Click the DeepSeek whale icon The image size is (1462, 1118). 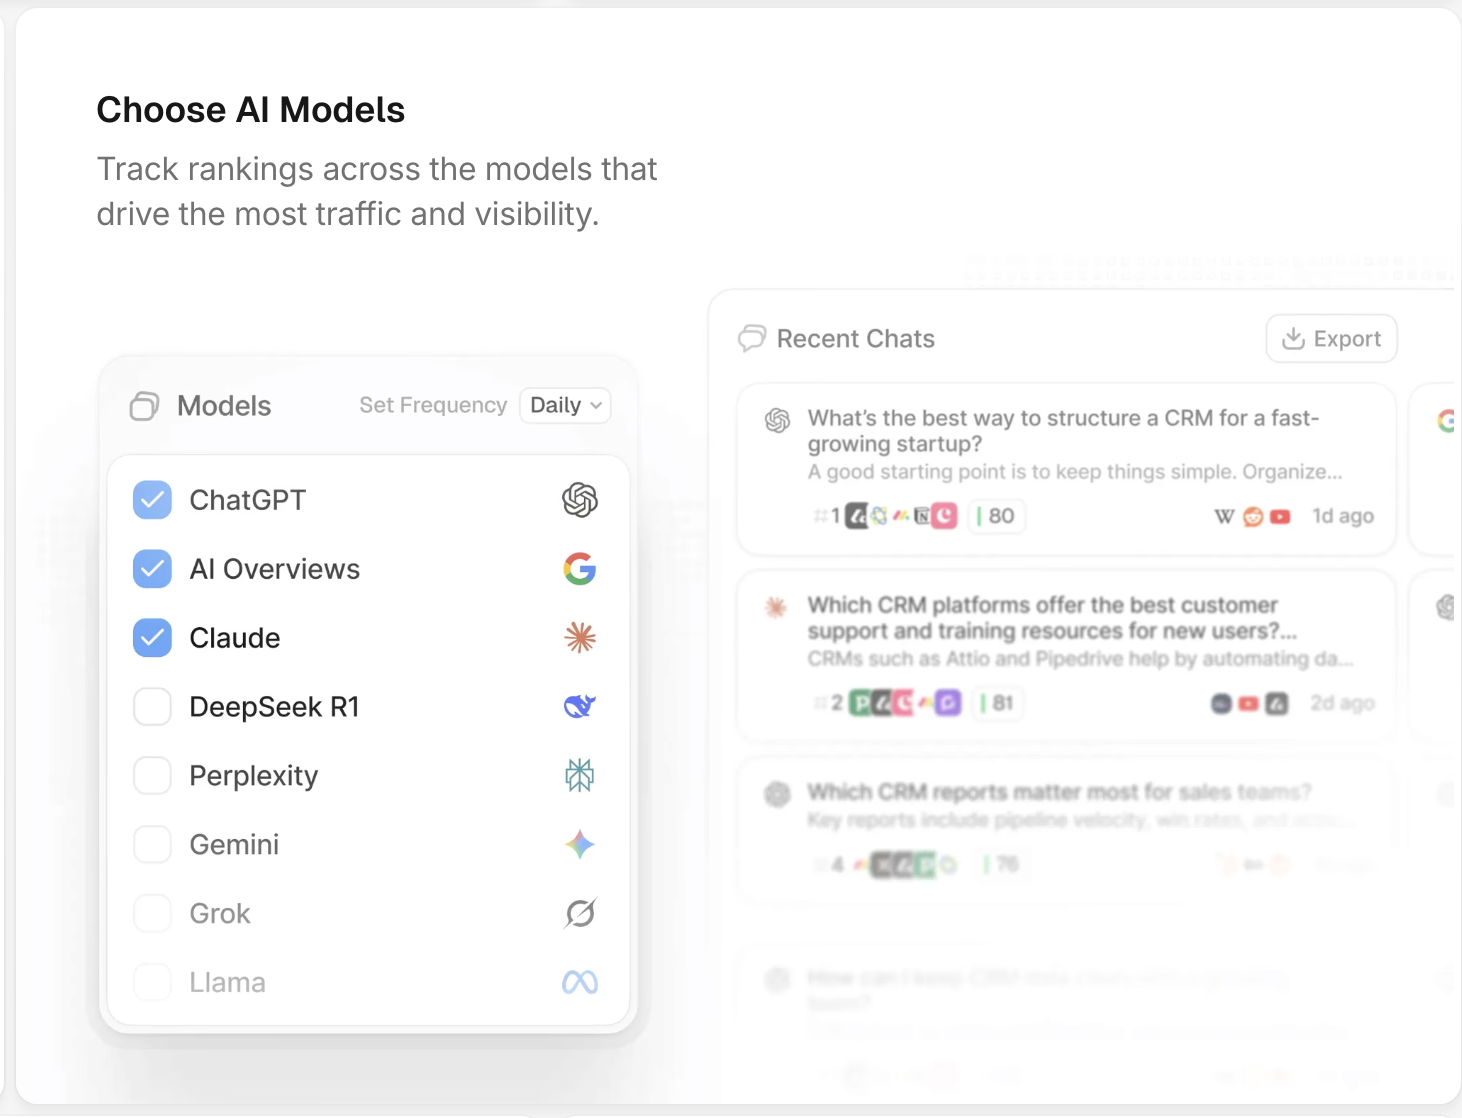(x=580, y=706)
